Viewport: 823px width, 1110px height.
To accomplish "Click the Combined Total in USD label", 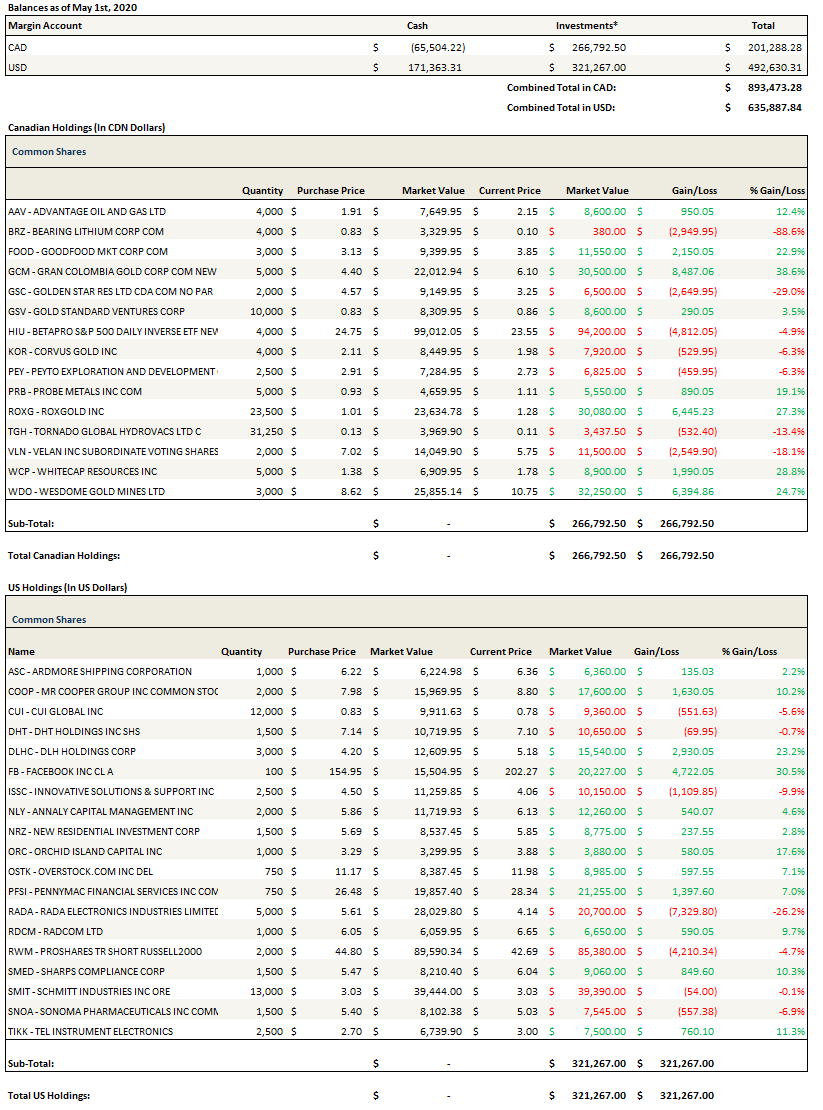I will coord(560,107).
